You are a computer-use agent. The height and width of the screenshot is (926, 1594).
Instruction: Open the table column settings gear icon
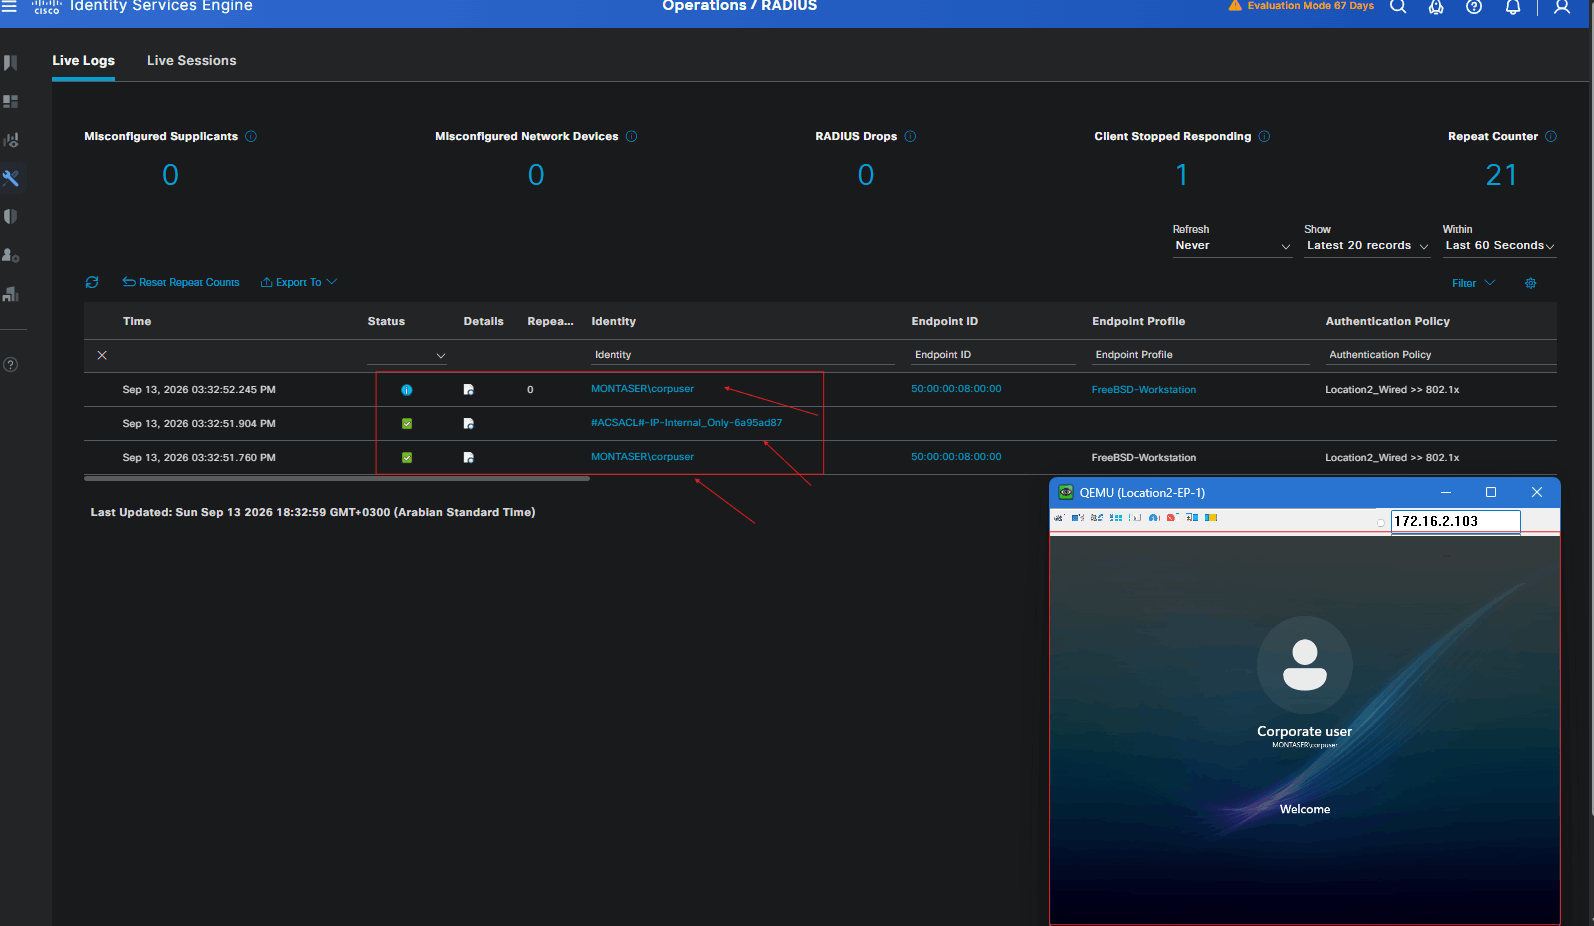click(x=1530, y=283)
